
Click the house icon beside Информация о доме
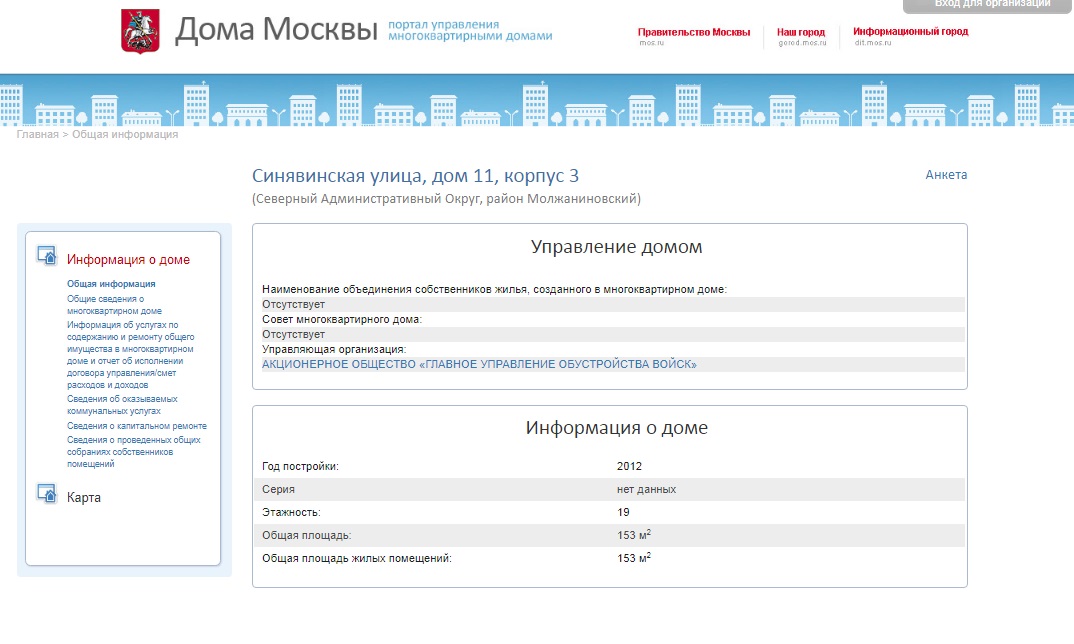click(46, 256)
